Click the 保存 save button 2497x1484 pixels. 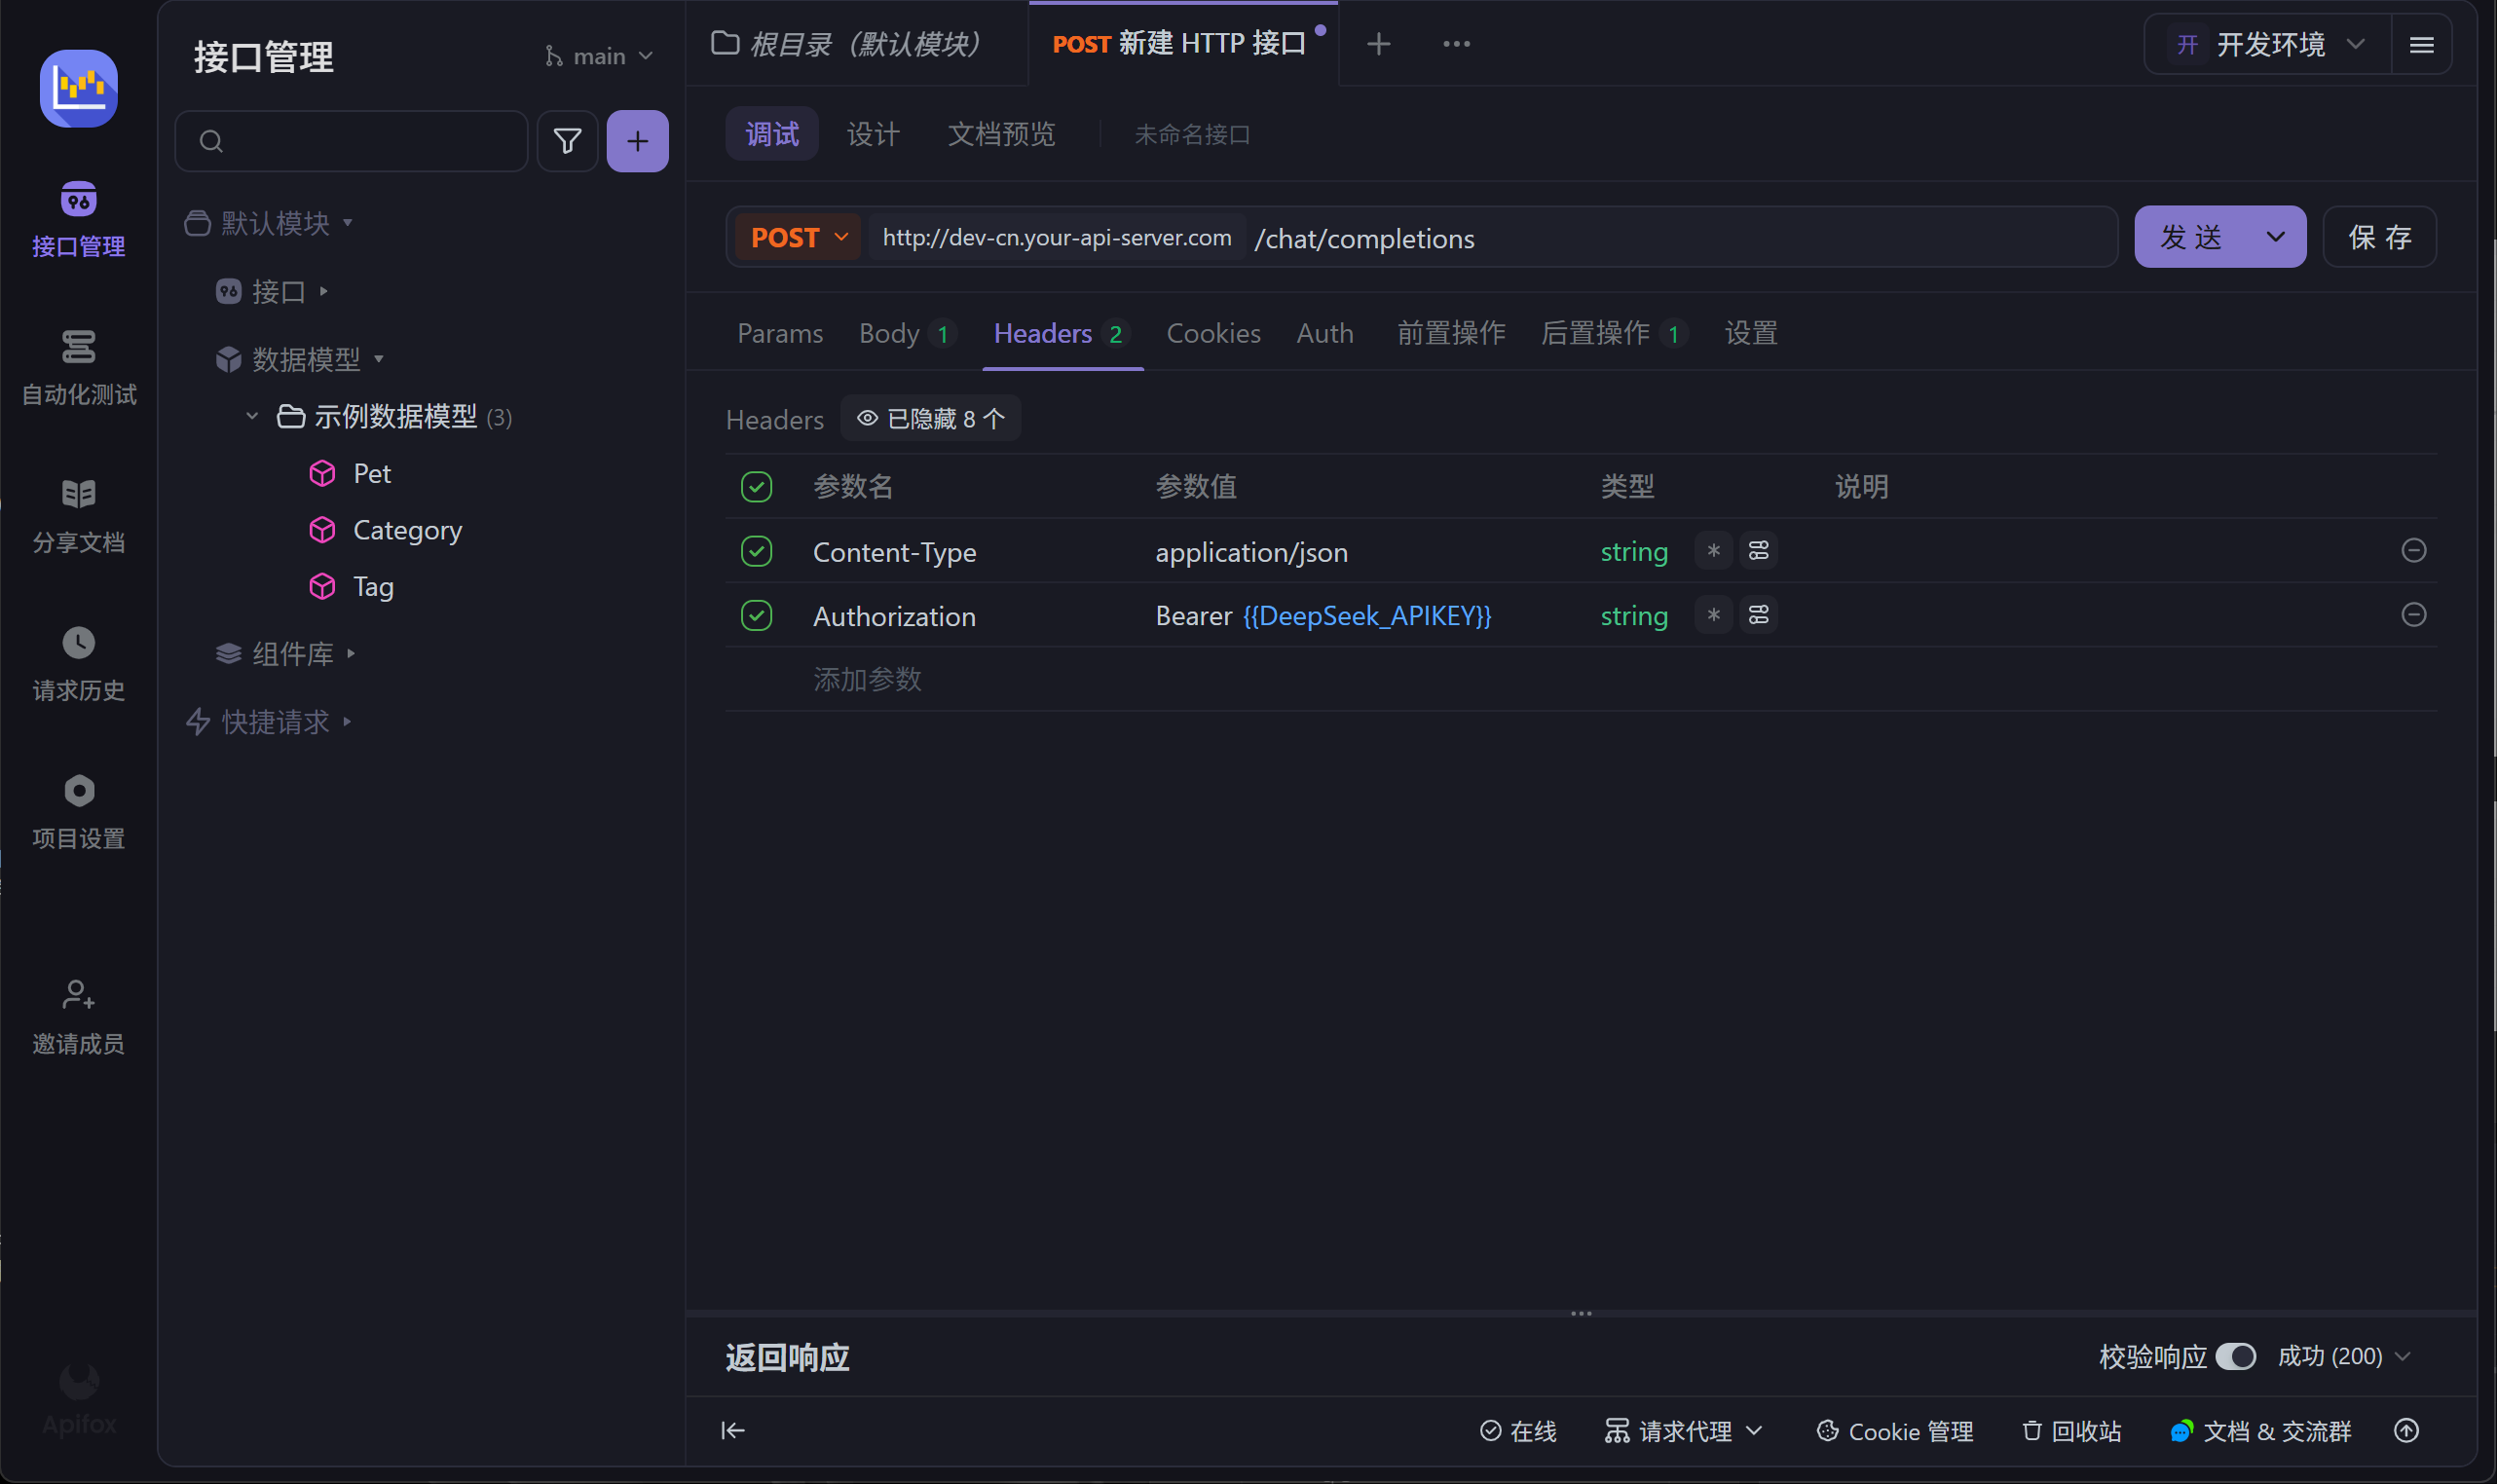[2379, 237]
